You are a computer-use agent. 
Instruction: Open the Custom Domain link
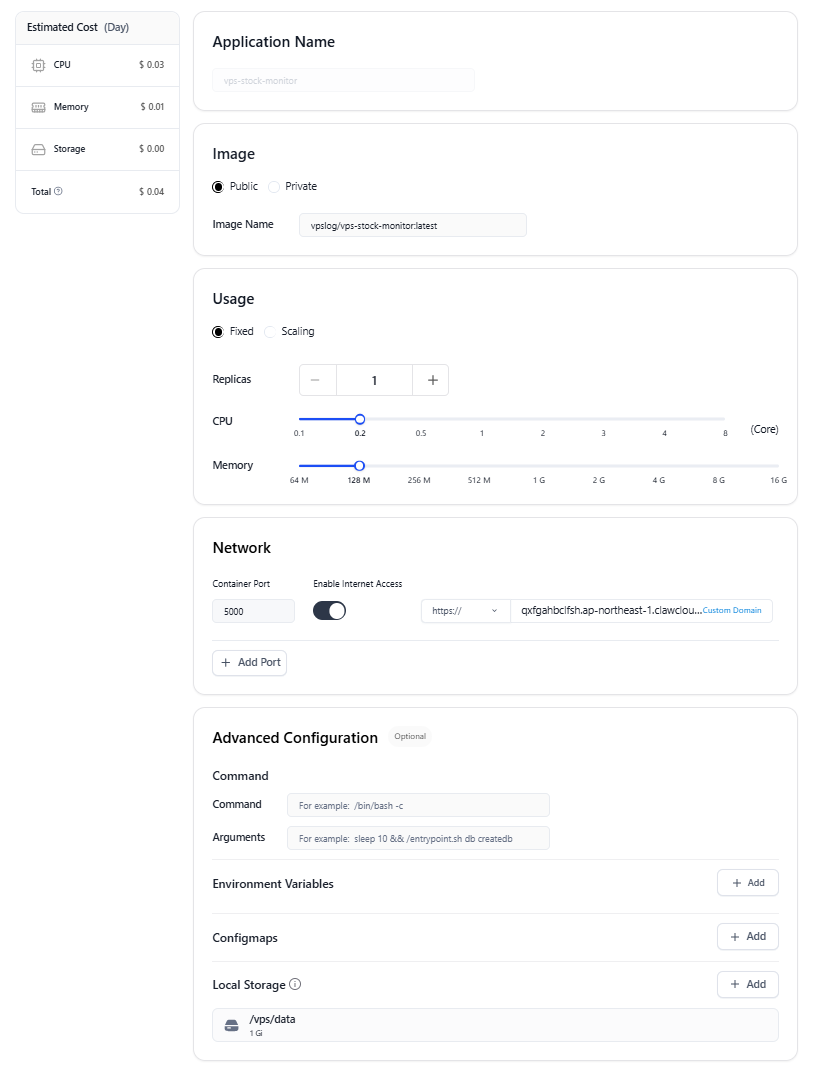coord(732,610)
